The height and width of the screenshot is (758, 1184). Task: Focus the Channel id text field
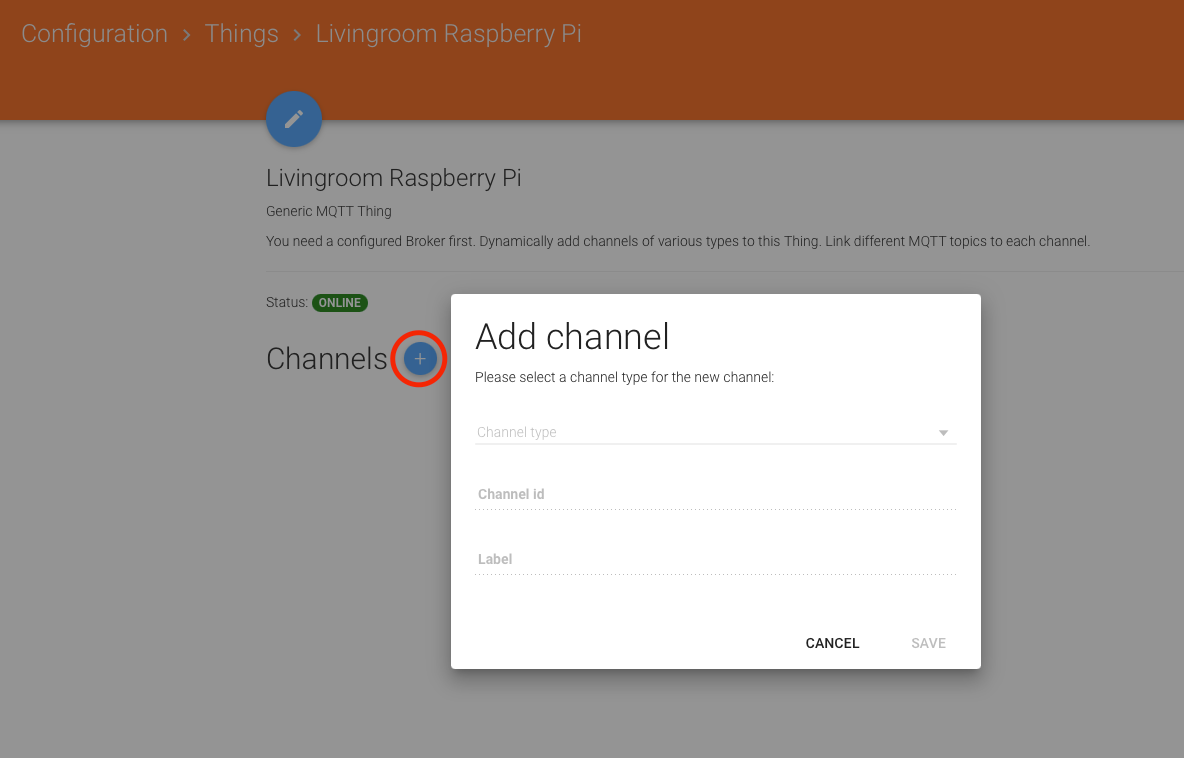click(715, 495)
